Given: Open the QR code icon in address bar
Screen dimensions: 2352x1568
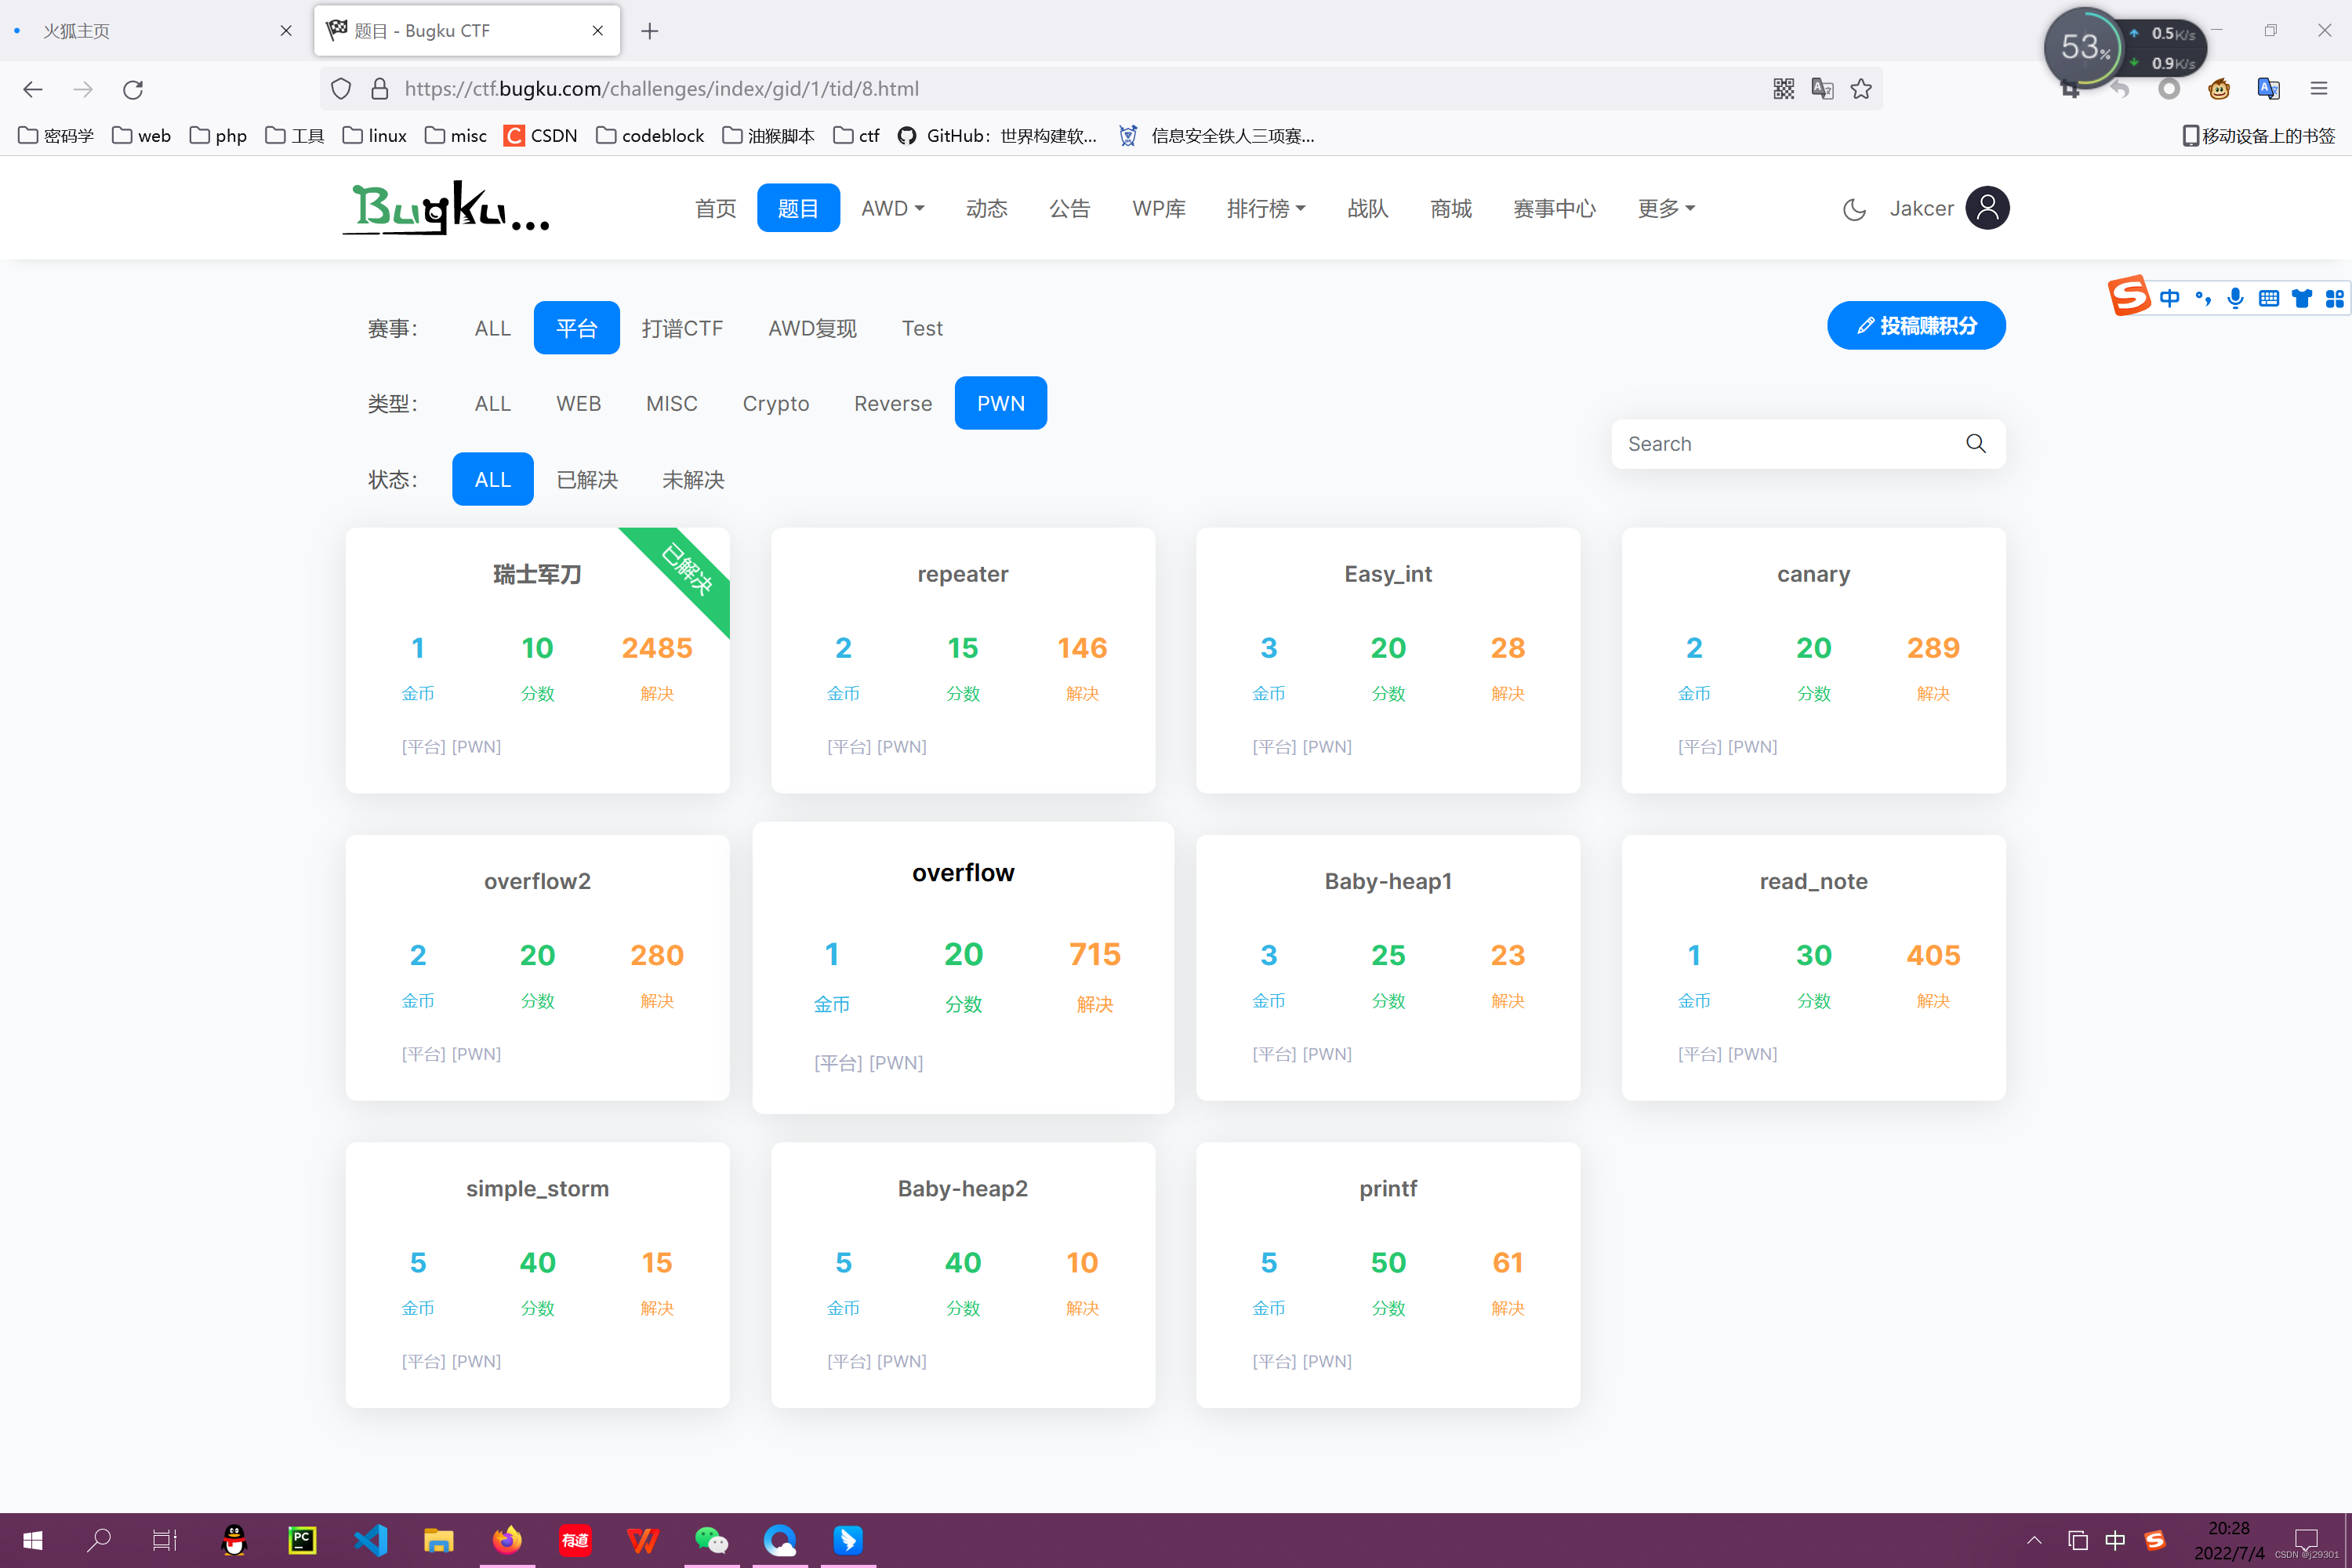Looking at the screenshot, I should pyautogui.click(x=1783, y=89).
